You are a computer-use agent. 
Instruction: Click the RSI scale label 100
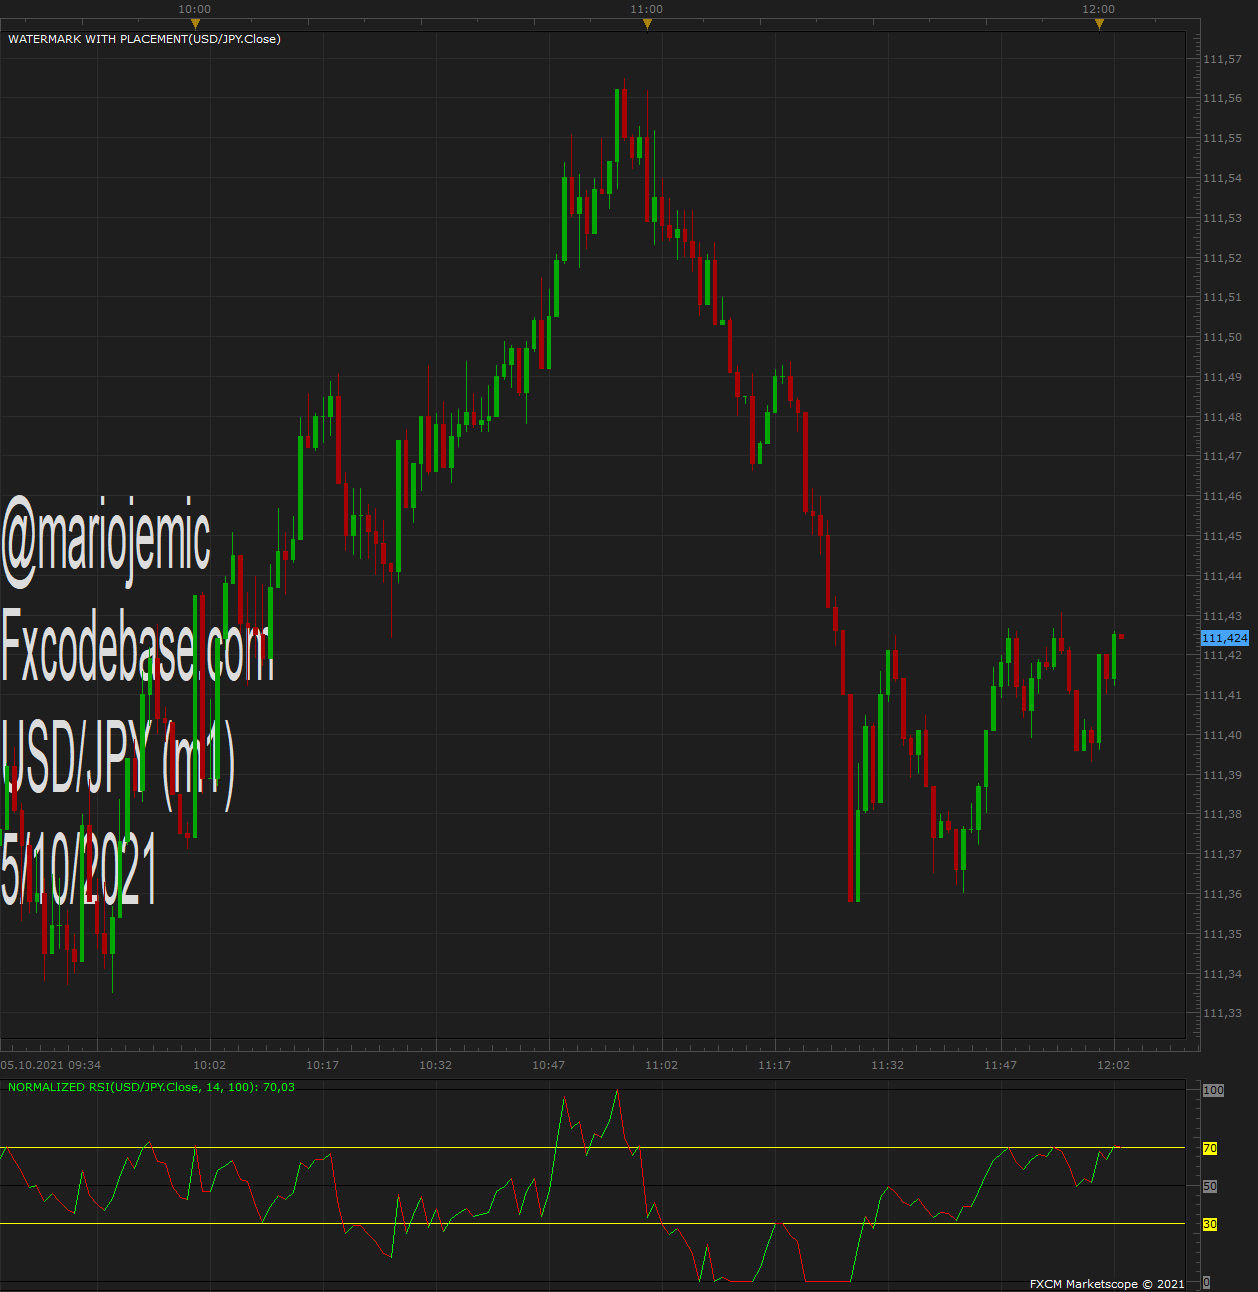tap(1213, 1090)
